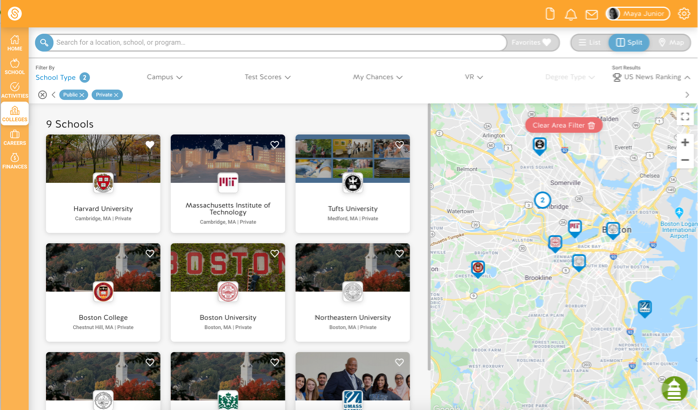Click the Boston College seal on its card
The image size is (698, 410).
[103, 292]
